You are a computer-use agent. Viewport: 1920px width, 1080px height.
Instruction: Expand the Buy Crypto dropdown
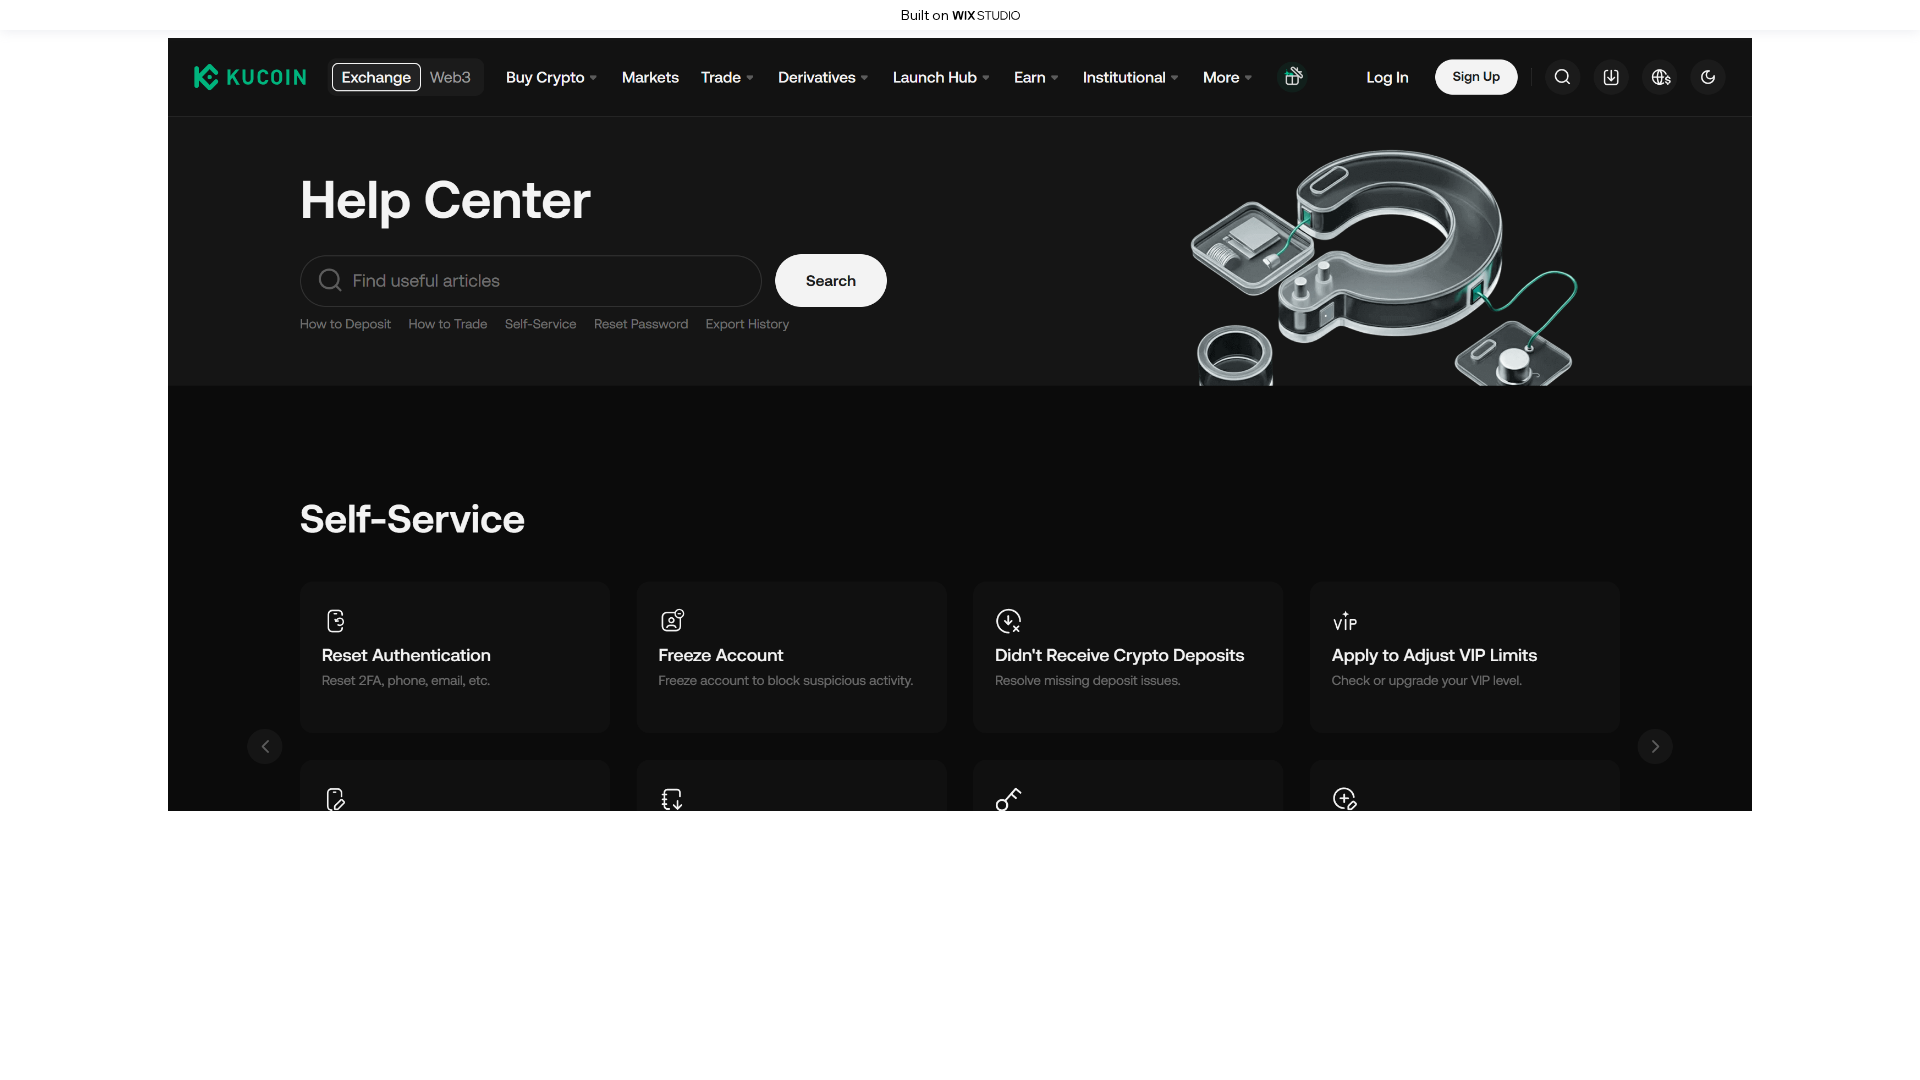coord(551,77)
